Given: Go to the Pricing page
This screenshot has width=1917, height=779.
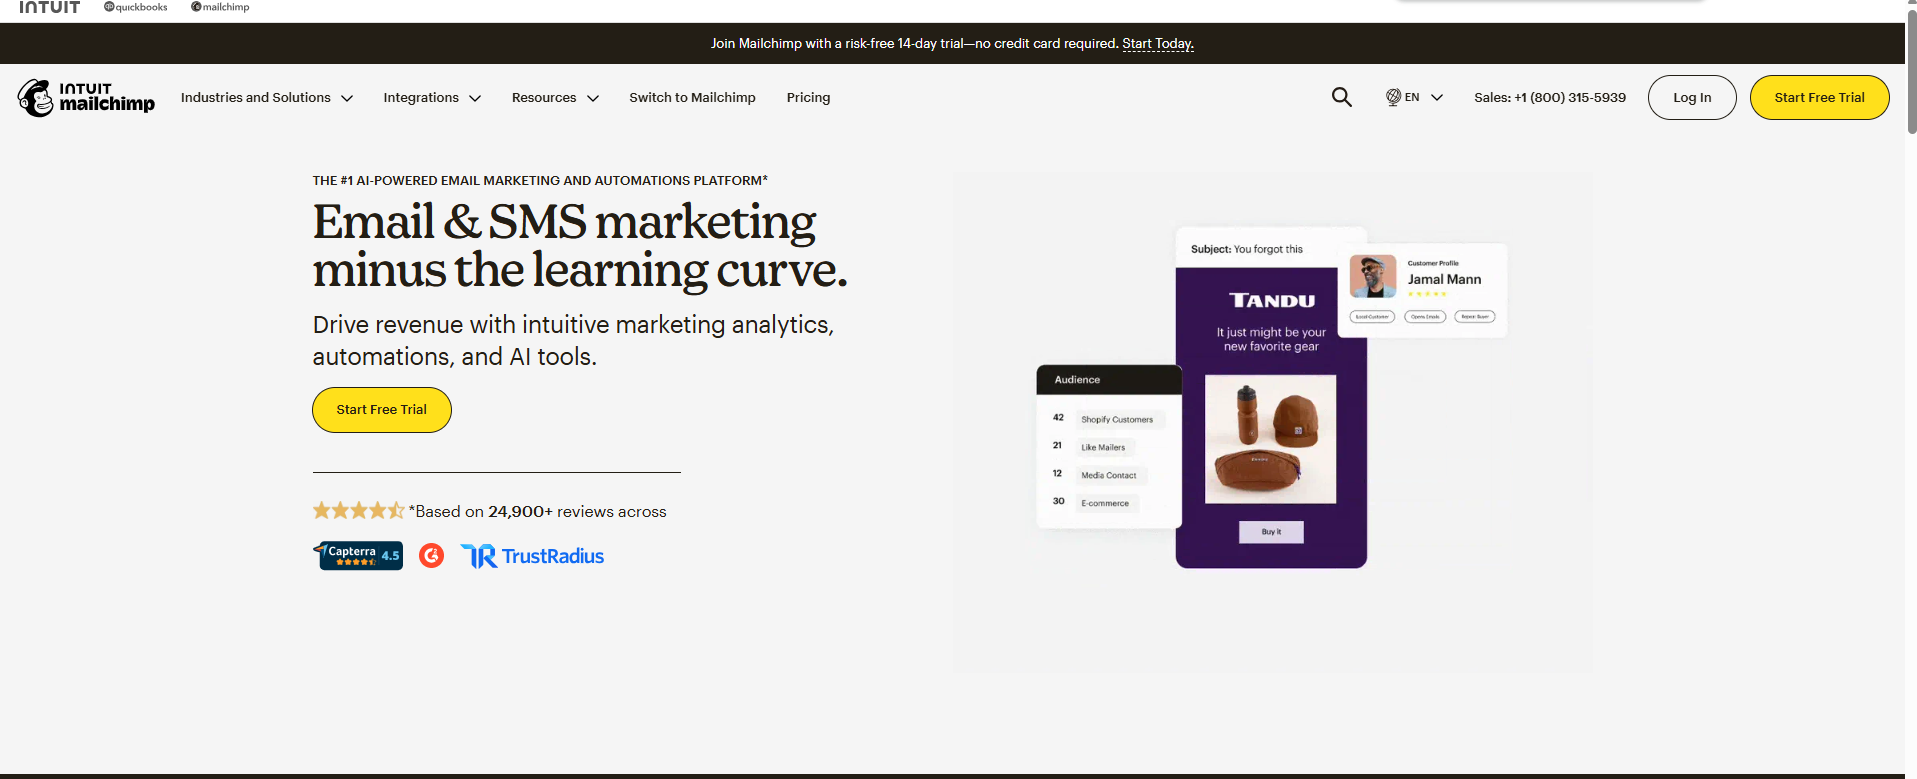Looking at the screenshot, I should click(808, 97).
